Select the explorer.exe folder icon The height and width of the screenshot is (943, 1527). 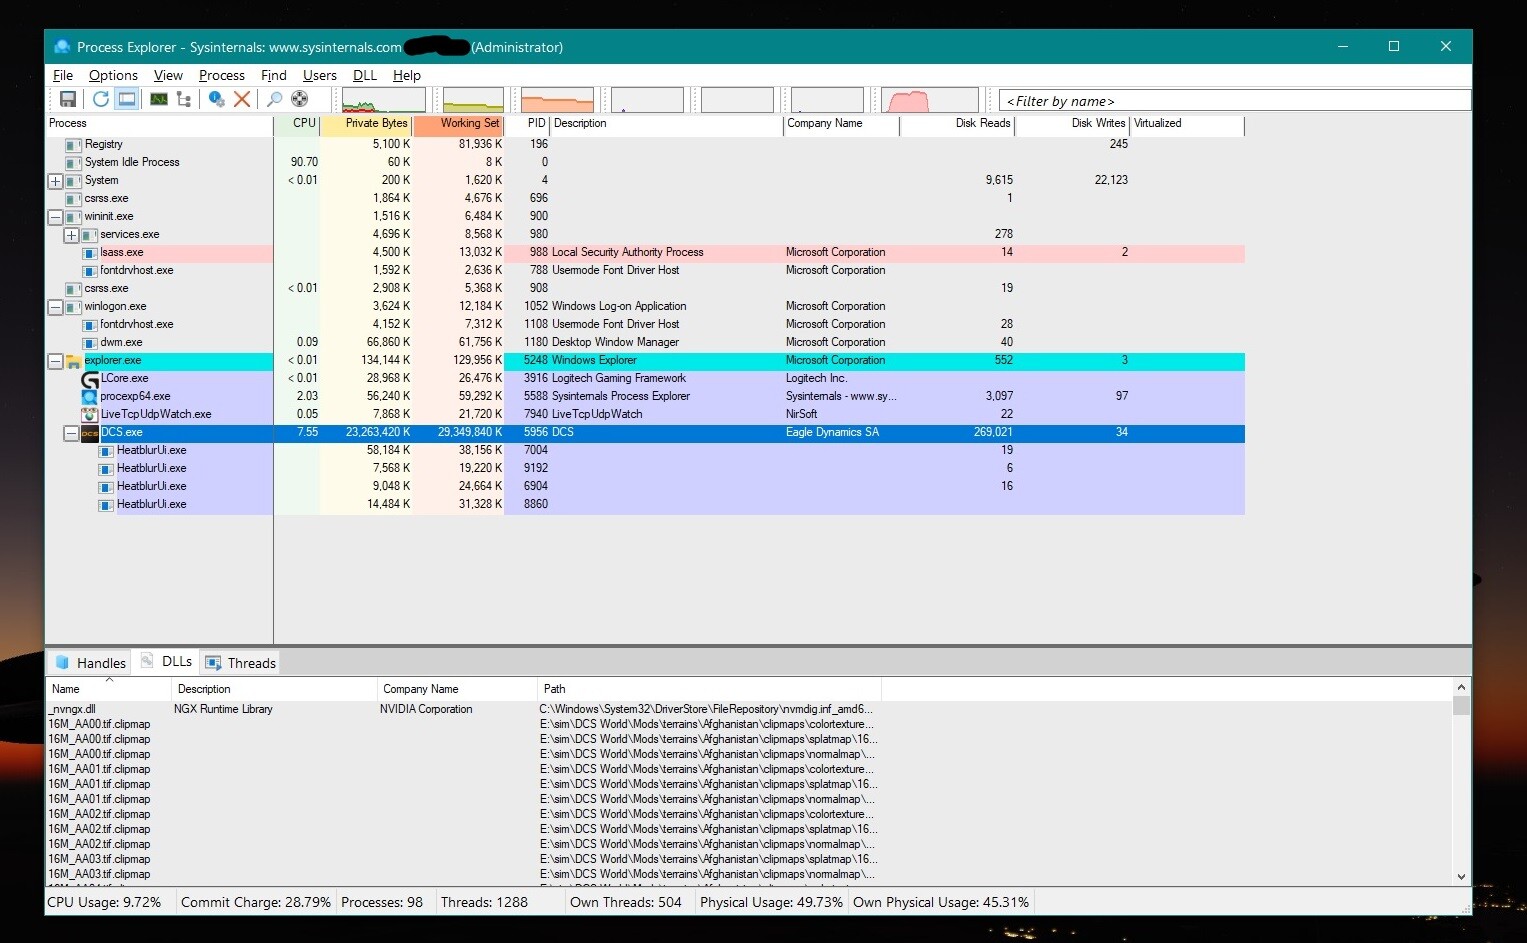pyautogui.click(x=74, y=361)
